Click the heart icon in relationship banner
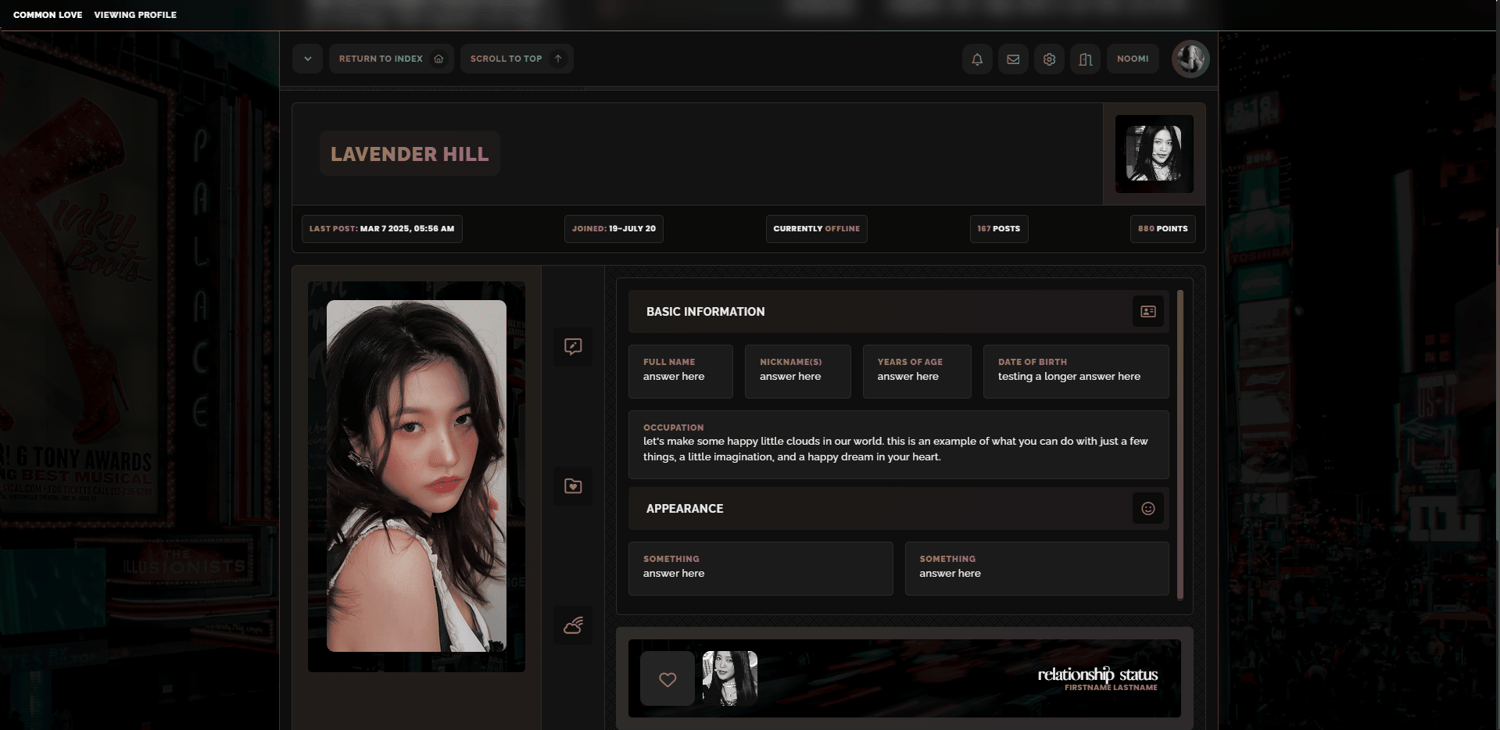This screenshot has width=1500, height=730. [667, 679]
